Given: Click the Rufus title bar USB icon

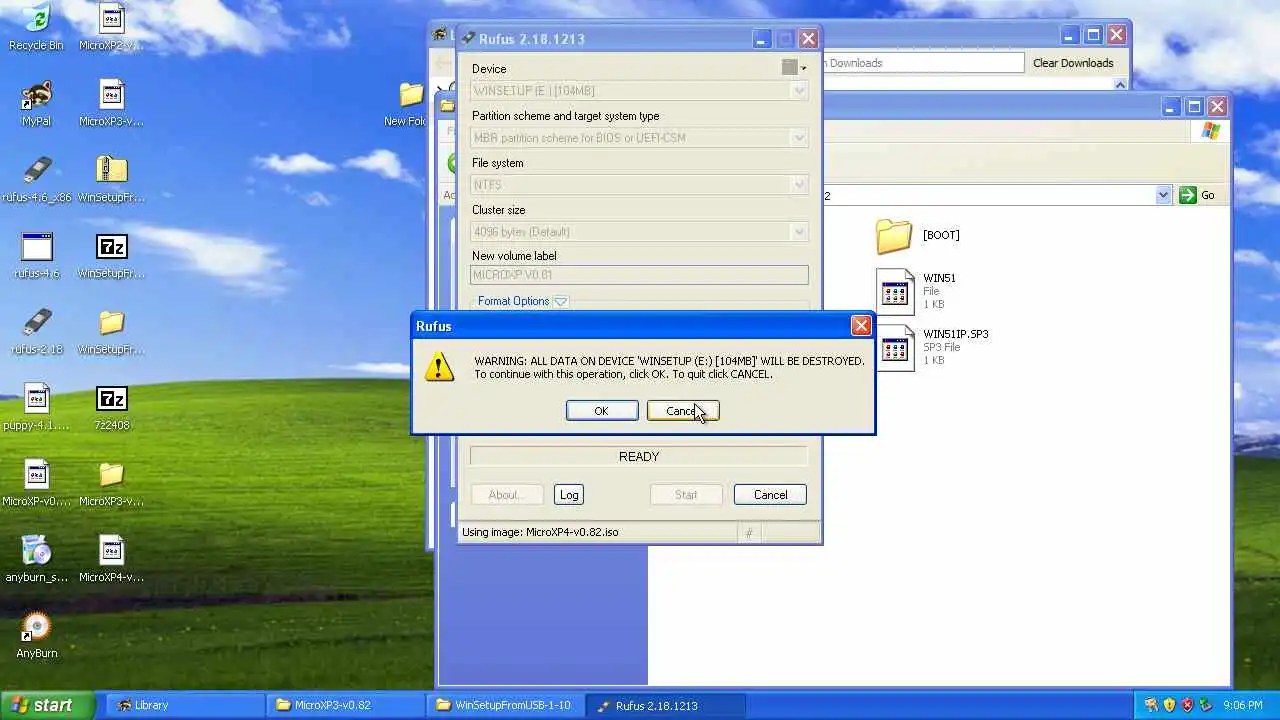Looking at the screenshot, I should (x=468, y=39).
